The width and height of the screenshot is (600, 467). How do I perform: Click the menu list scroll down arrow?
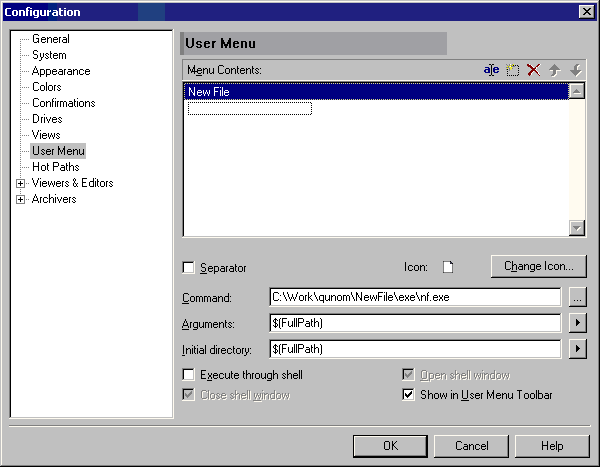click(x=577, y=228)
